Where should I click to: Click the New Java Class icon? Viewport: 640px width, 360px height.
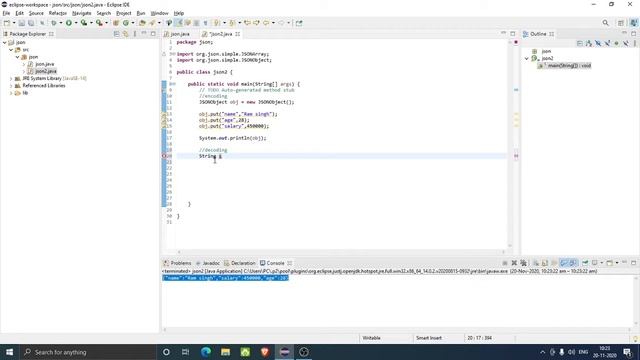coord(126,23)
